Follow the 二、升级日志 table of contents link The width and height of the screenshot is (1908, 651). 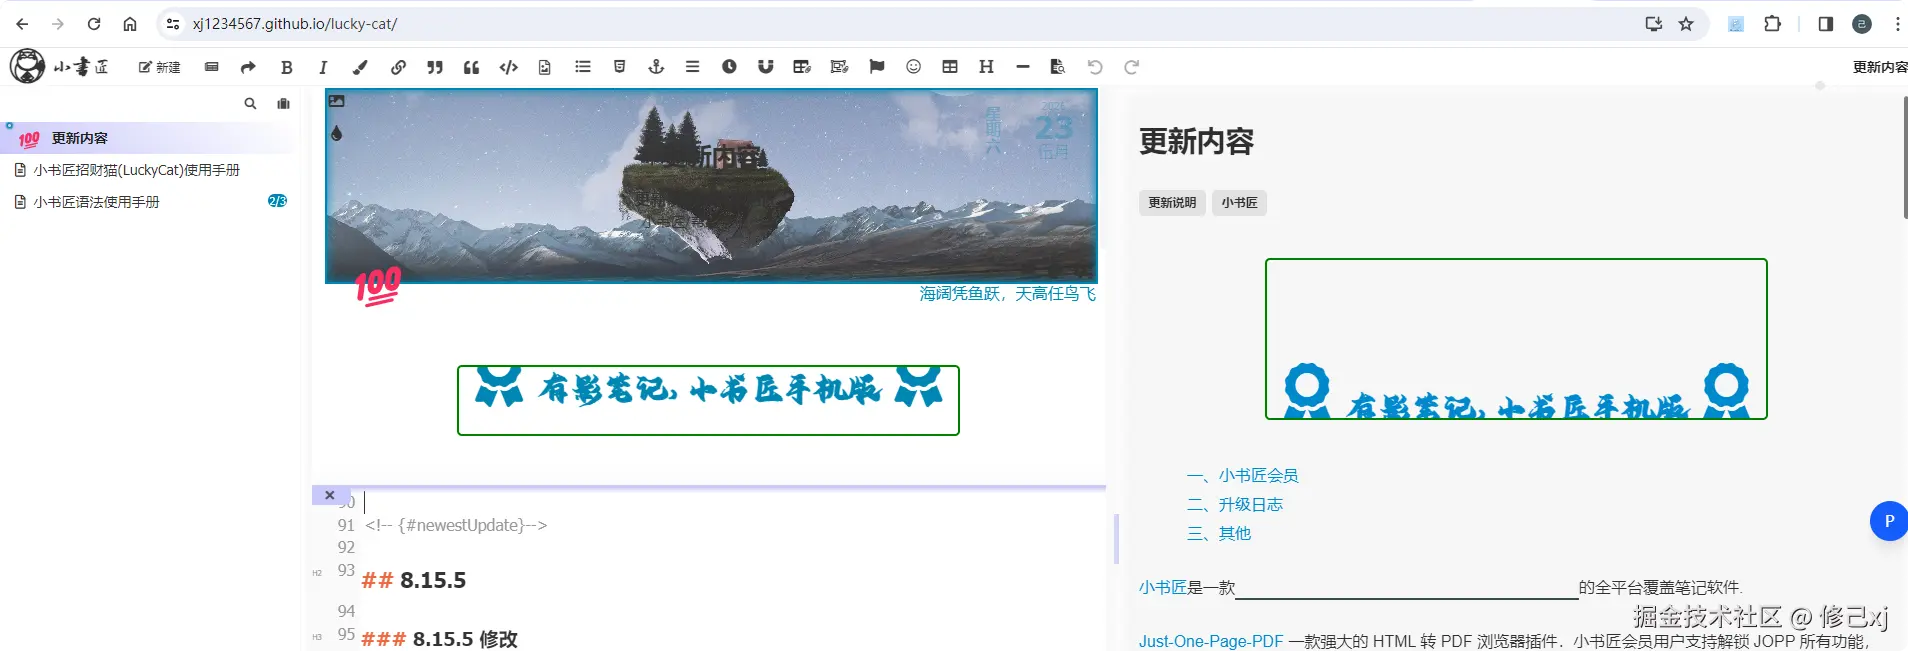click(x=1234, y=505)
